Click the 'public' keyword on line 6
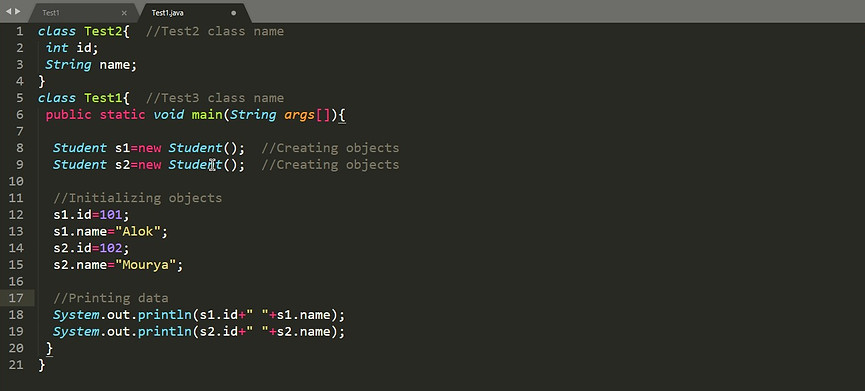 [x=69, y=115]
